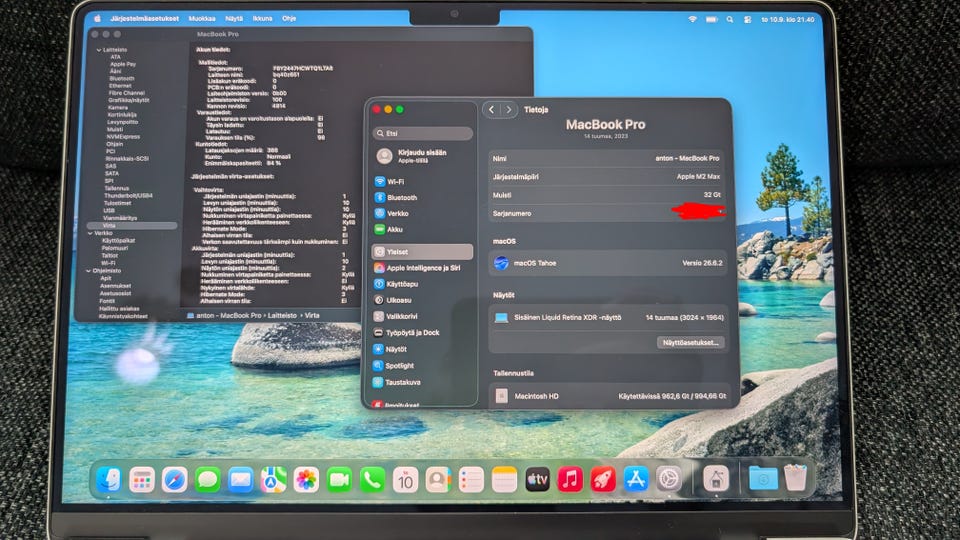Open Calendar showing 10 in Dock

(405, 480)
